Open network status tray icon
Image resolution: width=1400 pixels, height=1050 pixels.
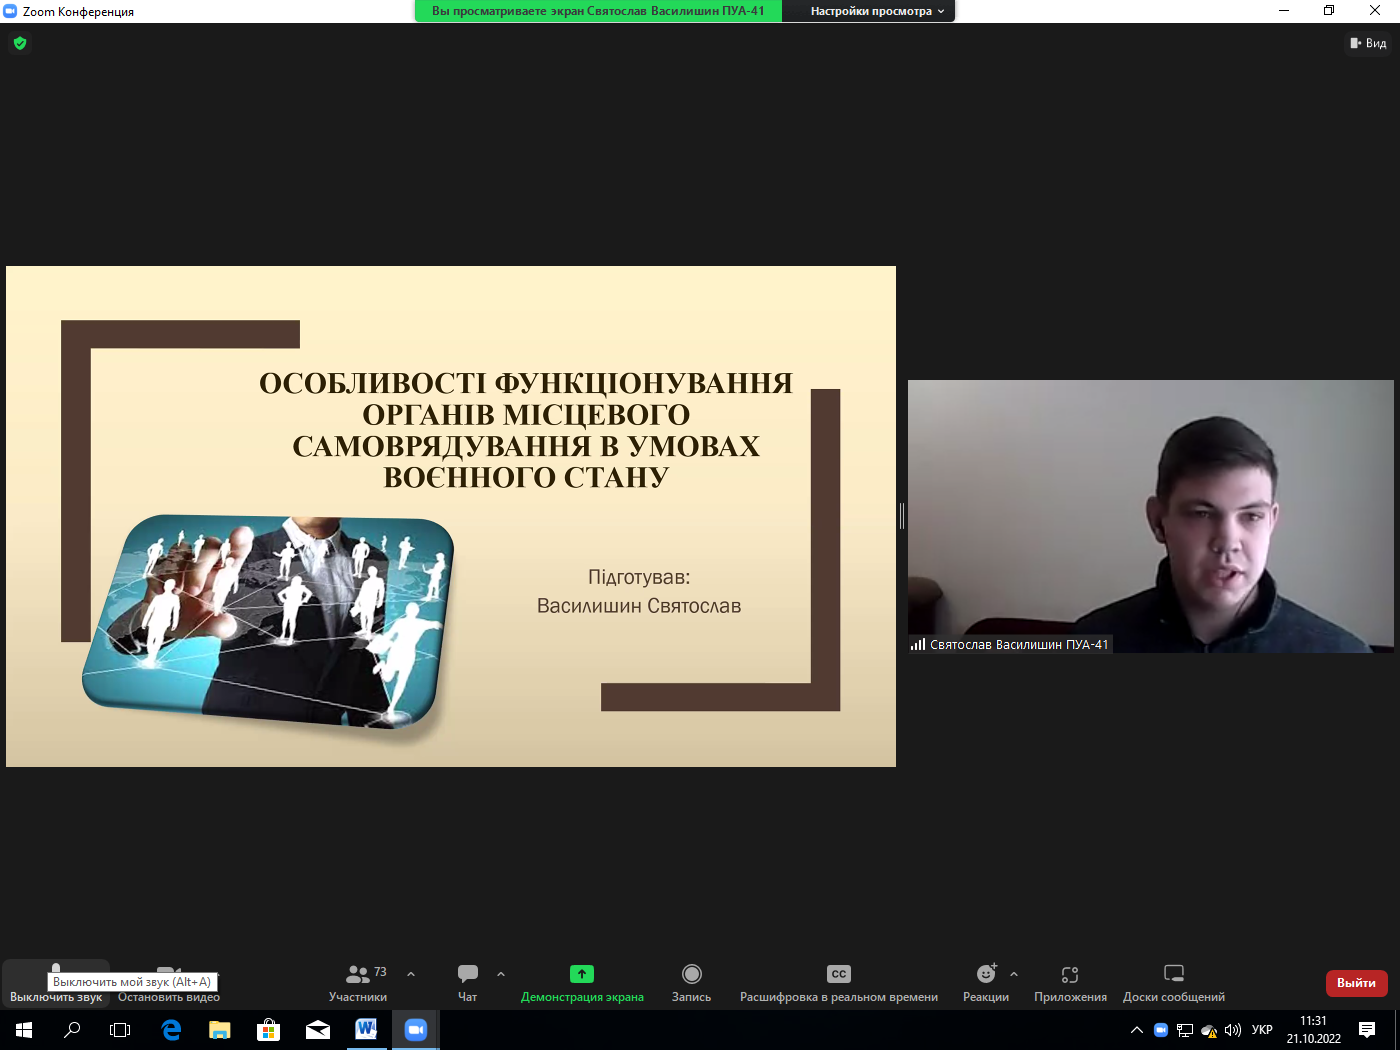1185,1030
